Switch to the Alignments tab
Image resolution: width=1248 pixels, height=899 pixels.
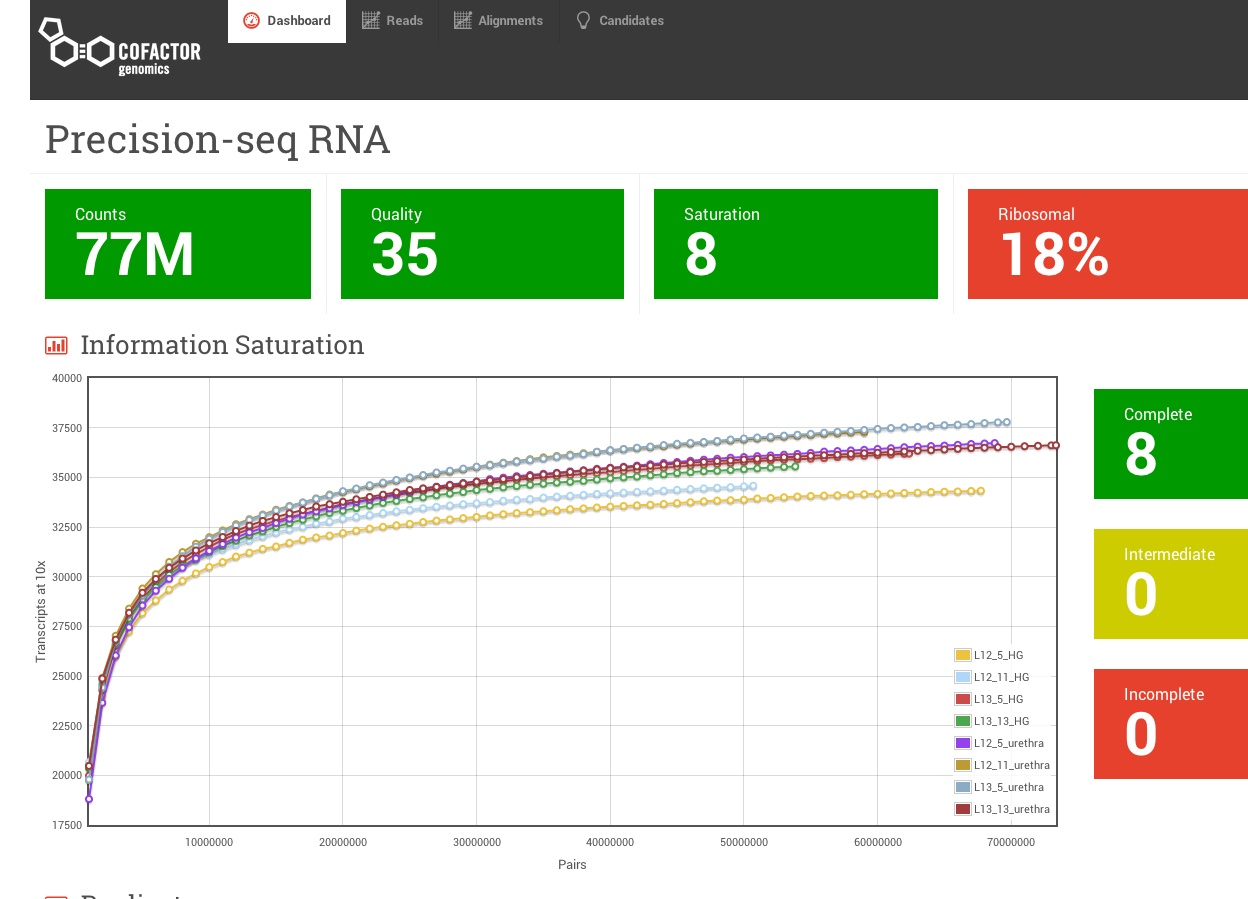500,20
